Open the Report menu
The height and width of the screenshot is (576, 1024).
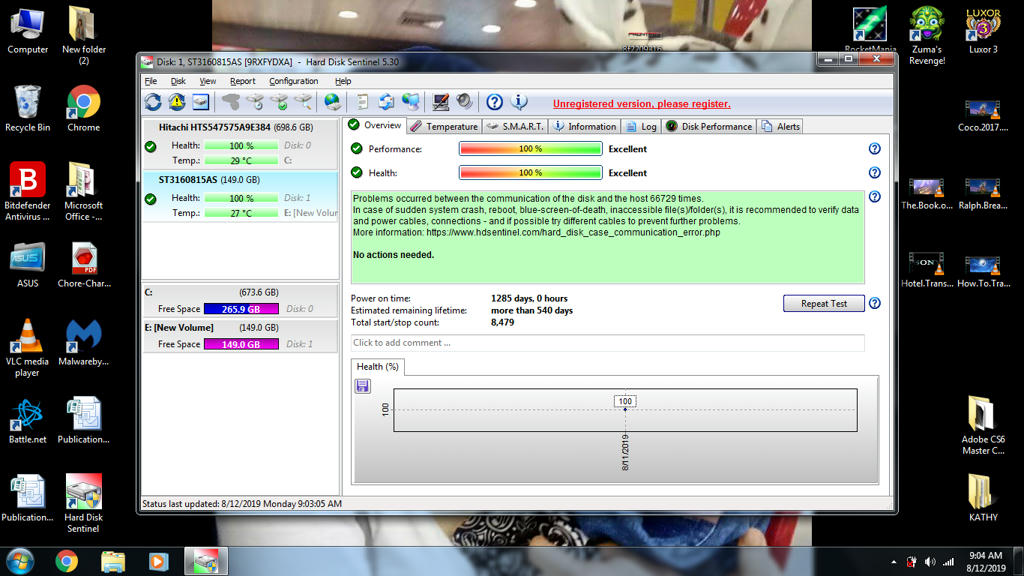click(x=242, y=81)
